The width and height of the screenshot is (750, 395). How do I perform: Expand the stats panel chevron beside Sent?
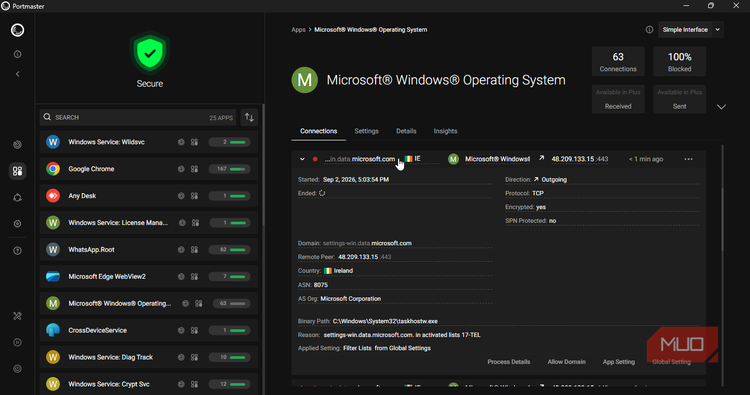[721, 107]
